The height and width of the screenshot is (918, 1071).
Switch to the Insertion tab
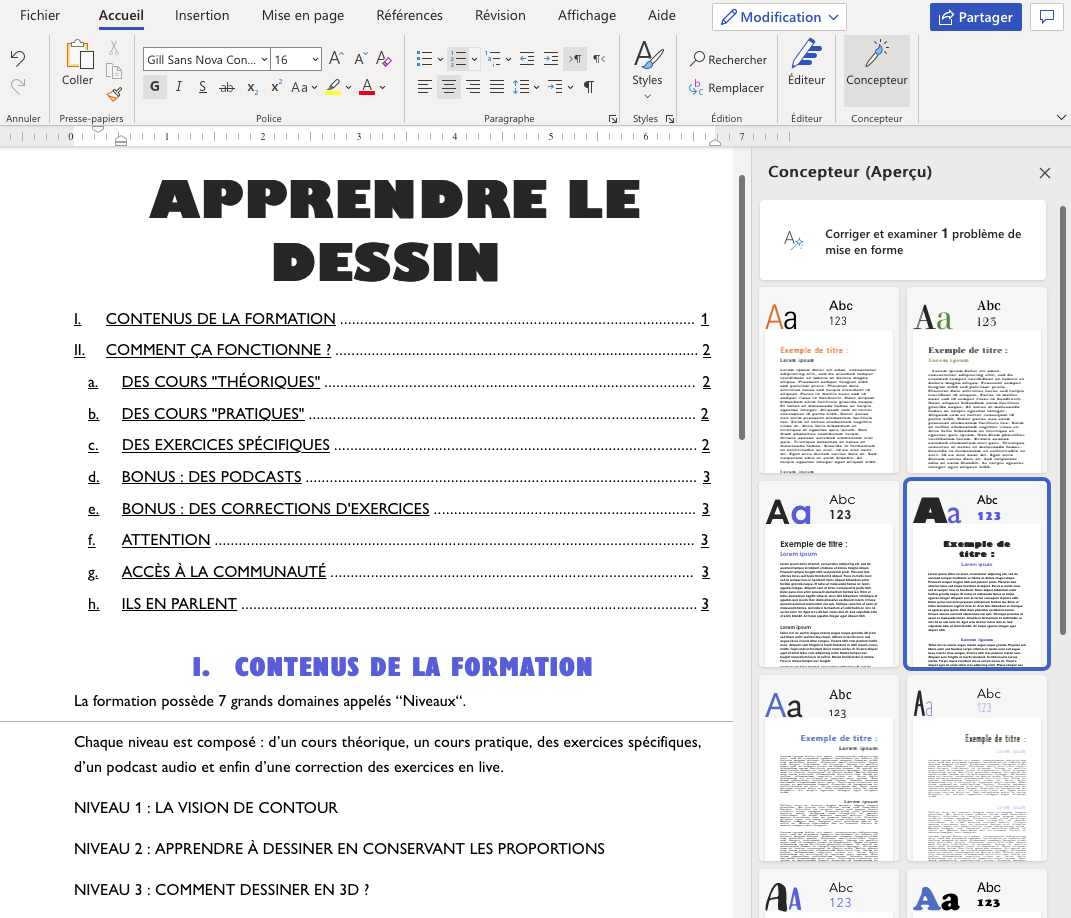point(202,15)
